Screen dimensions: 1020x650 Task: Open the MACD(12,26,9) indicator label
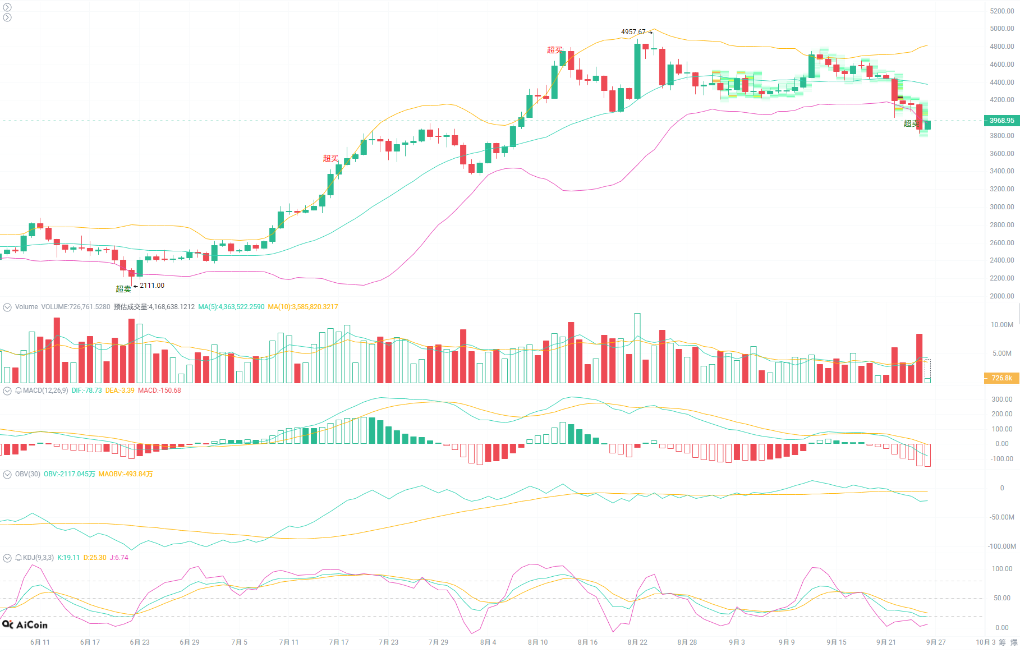coord(46,391)
